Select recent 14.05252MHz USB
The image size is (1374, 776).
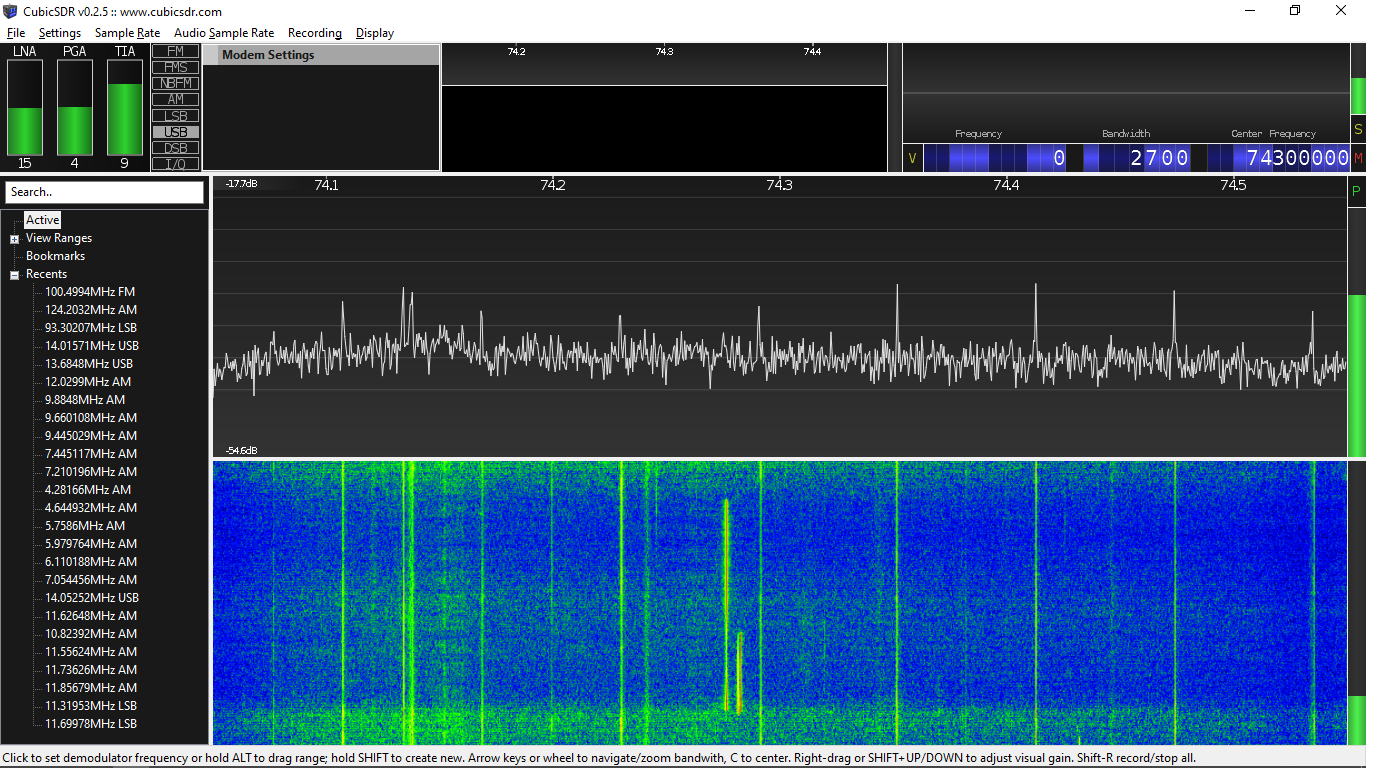tap(92, 598)
